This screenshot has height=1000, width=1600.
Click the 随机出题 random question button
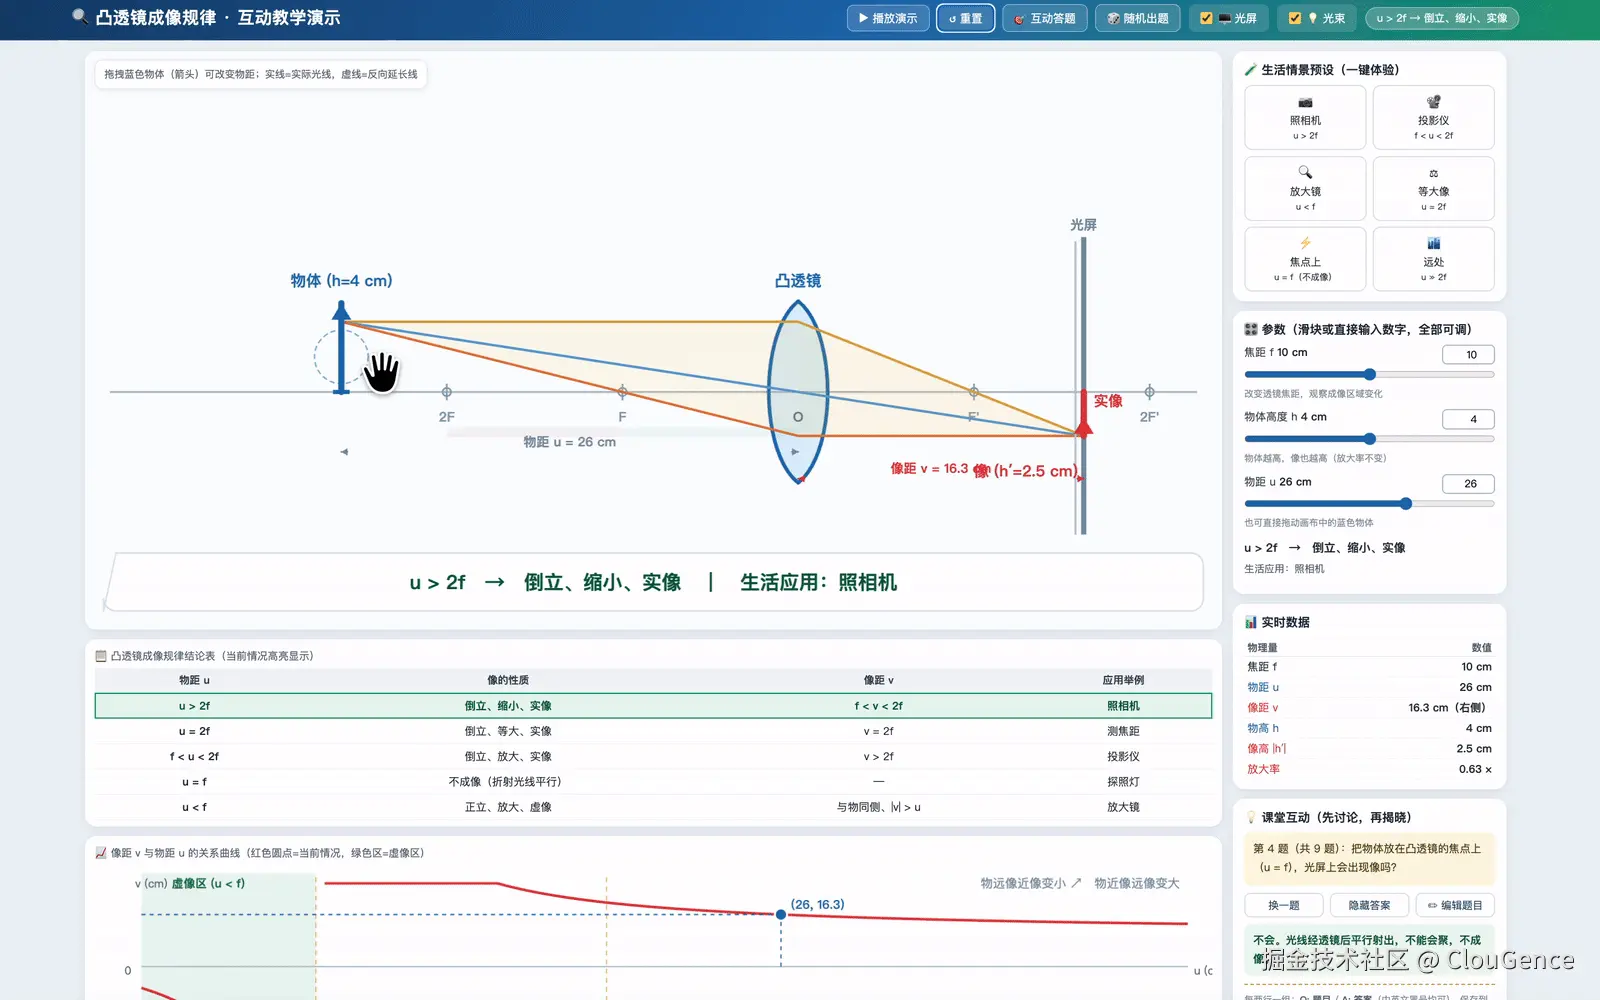(x=1138, y=18)
